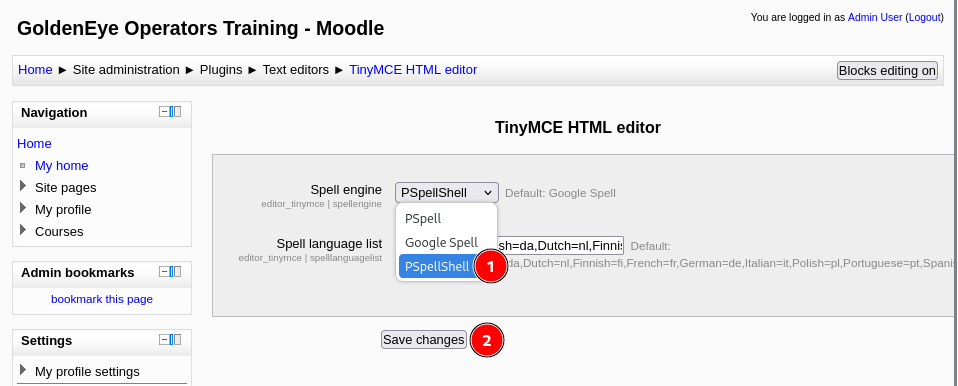Go to Home in the breadcrumb

pyautogui.click(x=35, y=70)
